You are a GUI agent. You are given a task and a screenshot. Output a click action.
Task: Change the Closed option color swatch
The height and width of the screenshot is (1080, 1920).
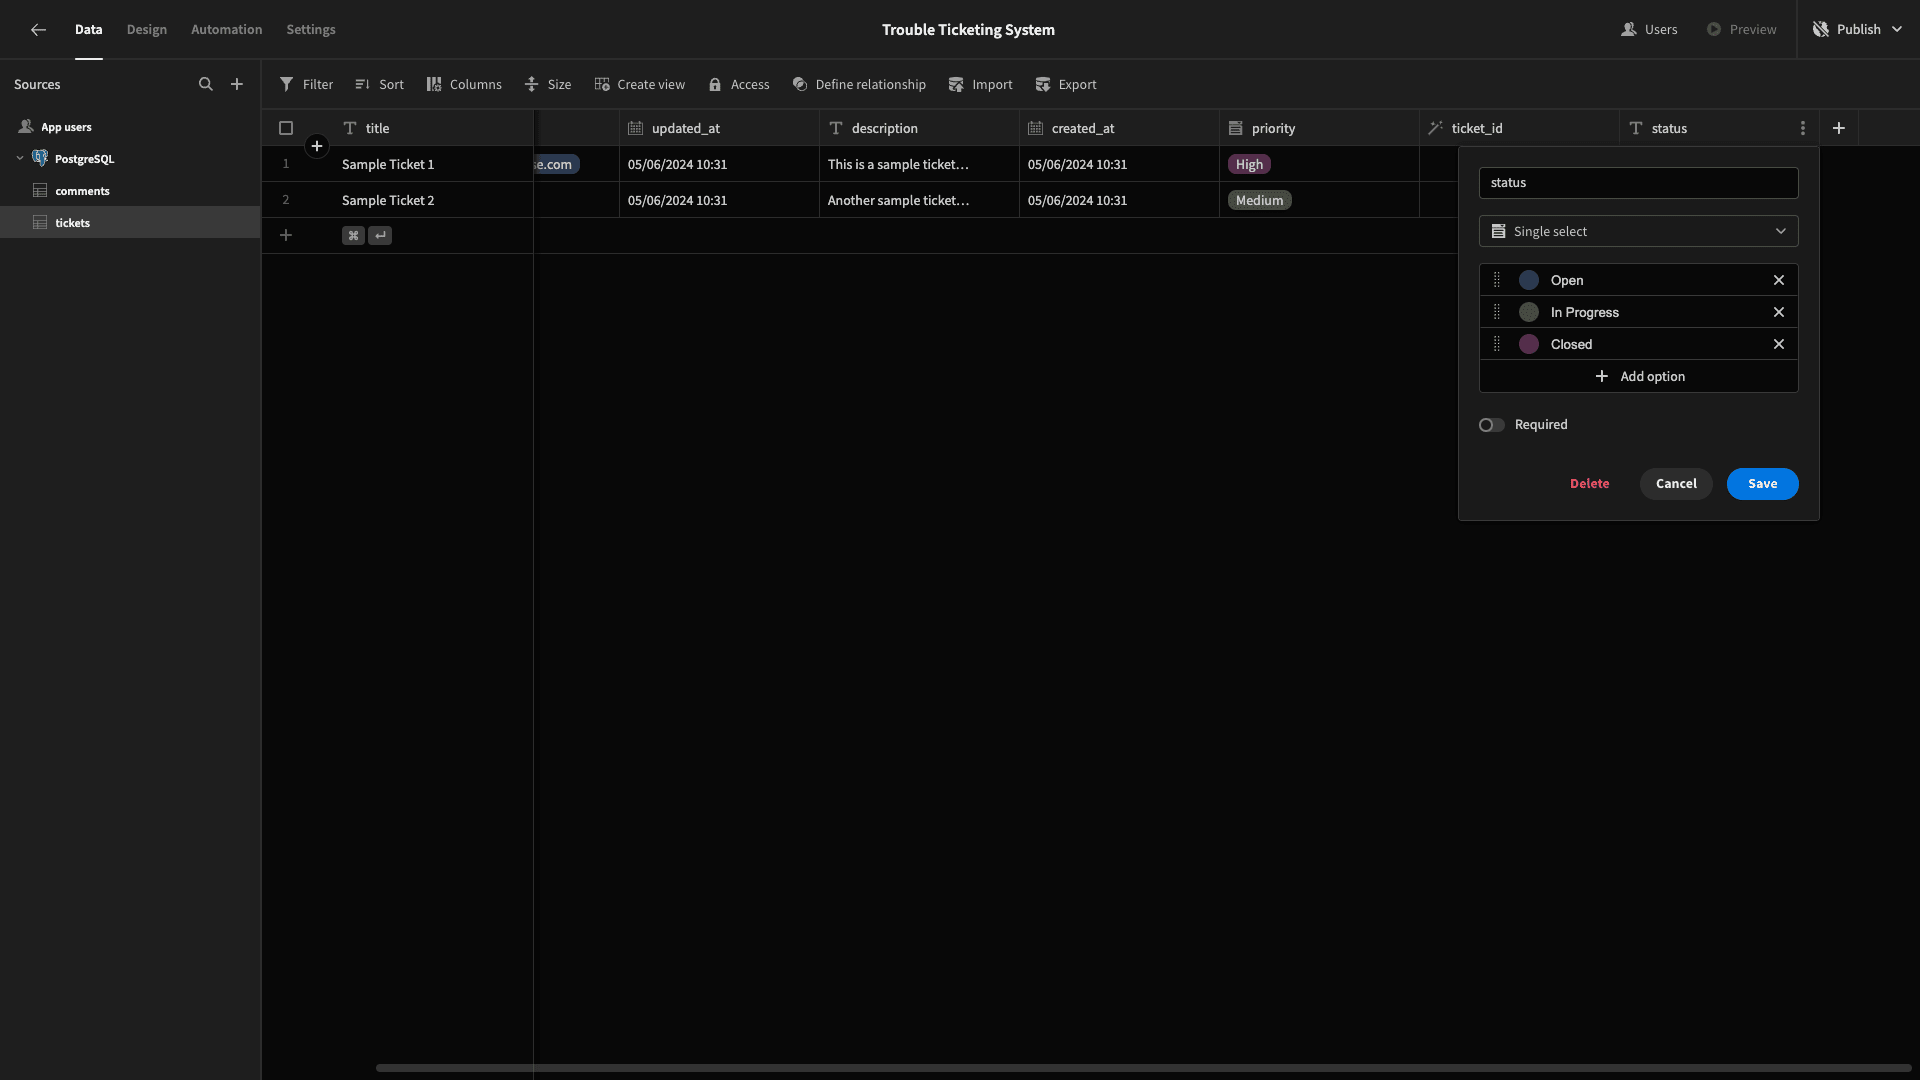click(1529, 345)
